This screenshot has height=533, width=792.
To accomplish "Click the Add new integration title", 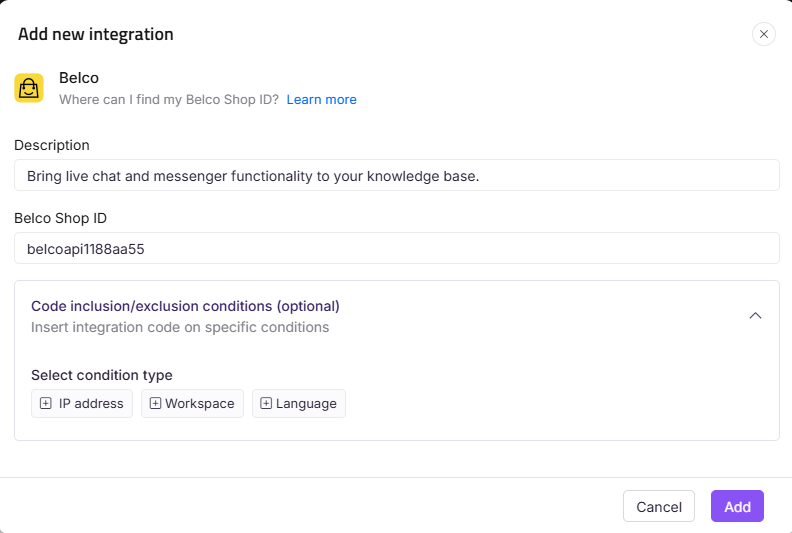I will click(x=96, y=34).
